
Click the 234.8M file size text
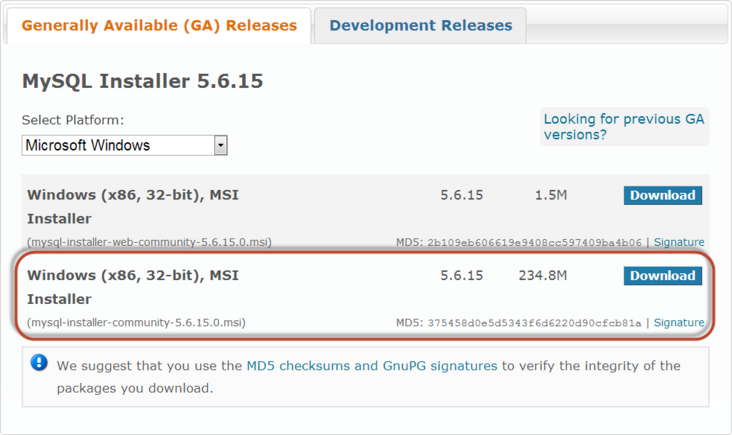(543, 275)
